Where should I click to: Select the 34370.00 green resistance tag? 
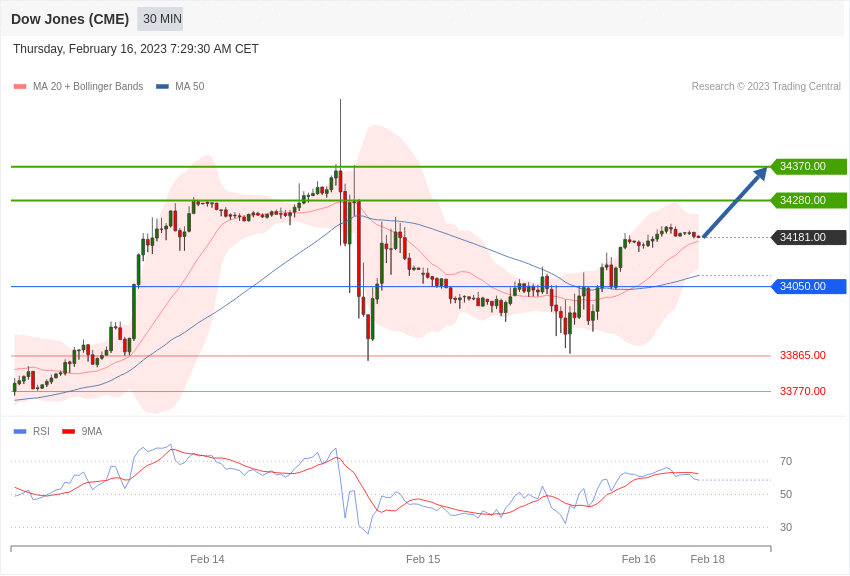tap(808, 166)
